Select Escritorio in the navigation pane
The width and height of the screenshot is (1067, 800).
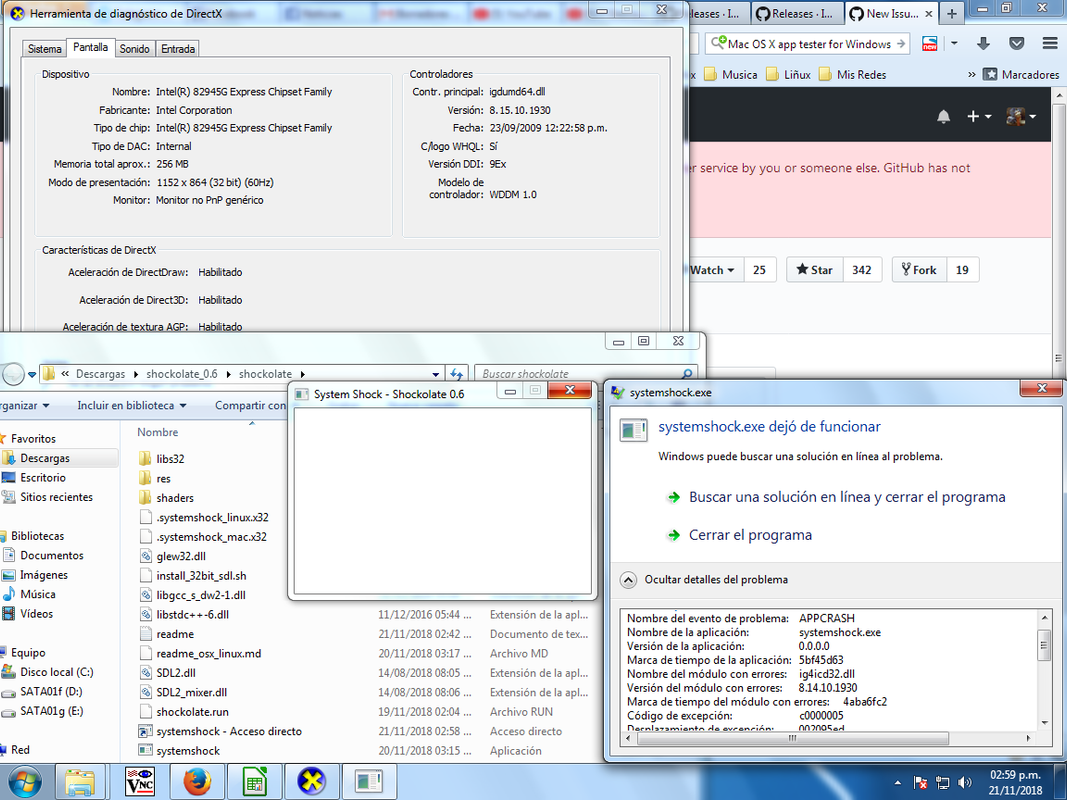pyautogui.click(x=43, y=478)
